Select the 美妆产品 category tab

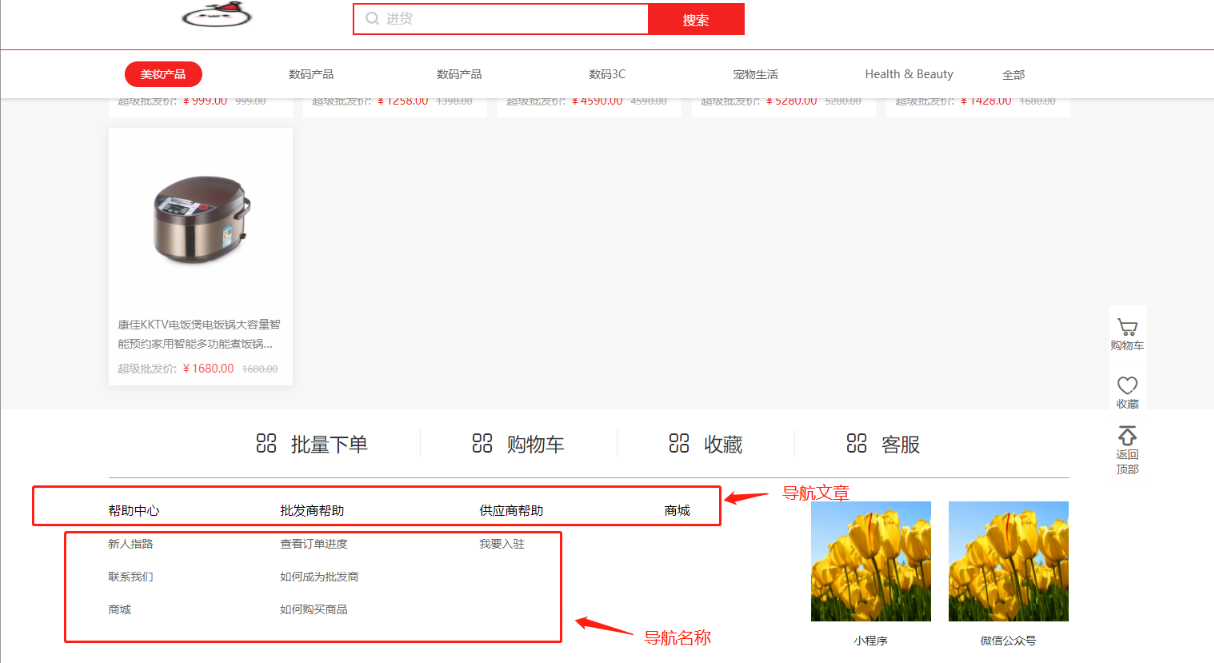[163, 75]
